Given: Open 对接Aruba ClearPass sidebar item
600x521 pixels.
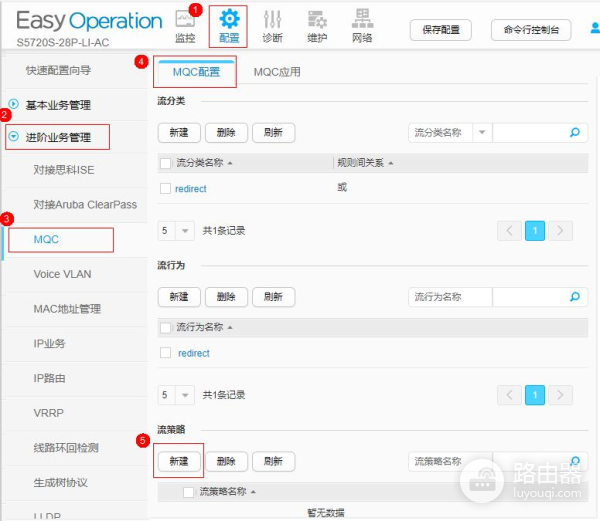Looking at the screenshot, I should click(85, 205).
